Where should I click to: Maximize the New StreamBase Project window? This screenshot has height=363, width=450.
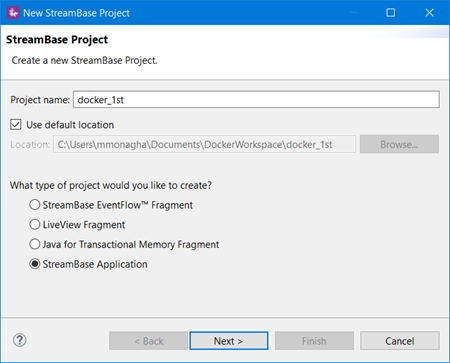(391, 13)
